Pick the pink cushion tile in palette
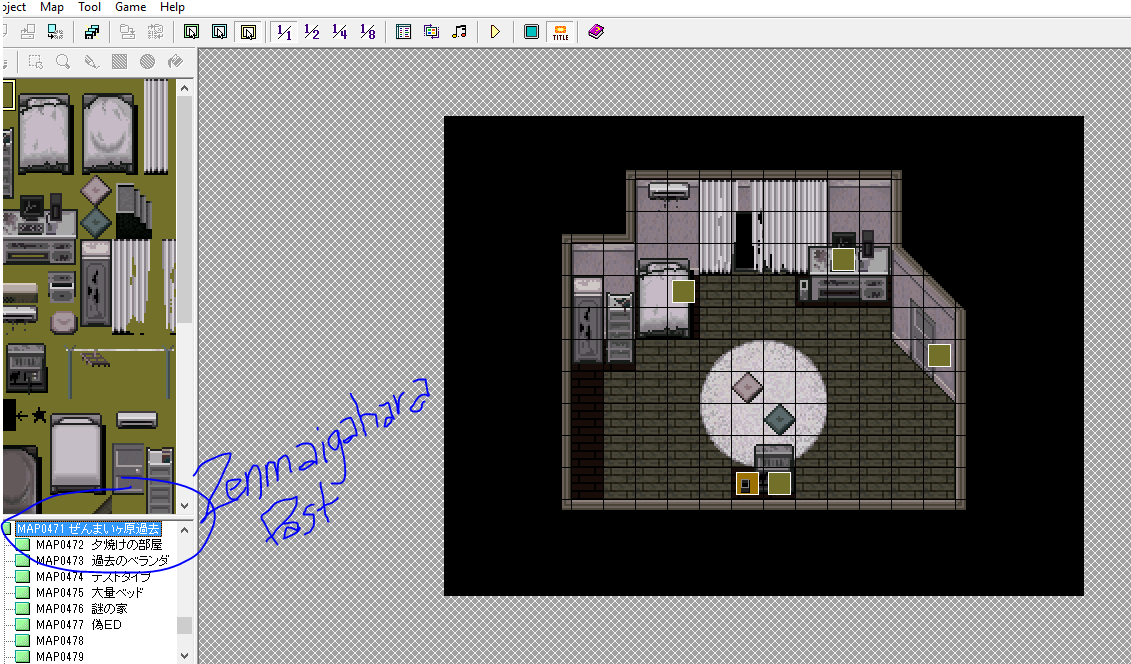This screenshot has width=1131, height=664. coord(95,191)
